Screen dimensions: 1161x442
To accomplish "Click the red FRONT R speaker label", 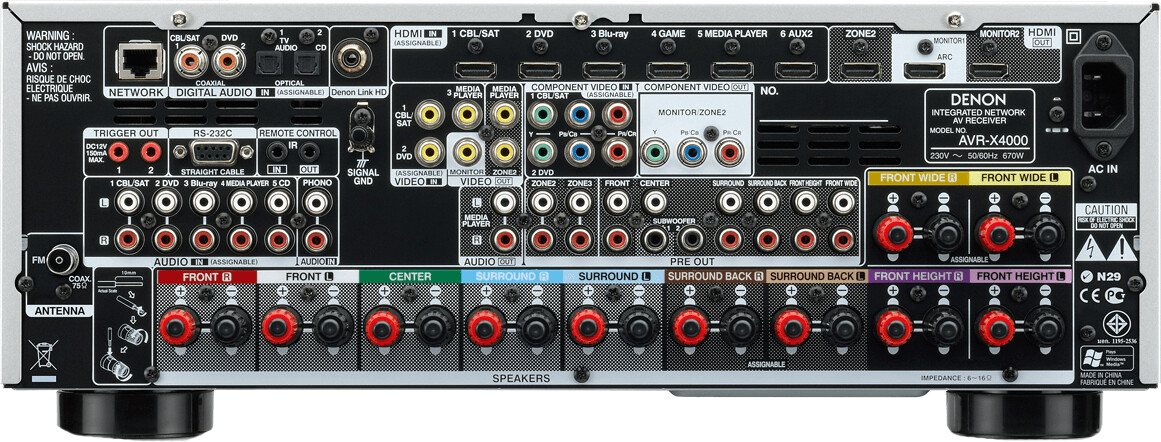I will pos(206,276).
